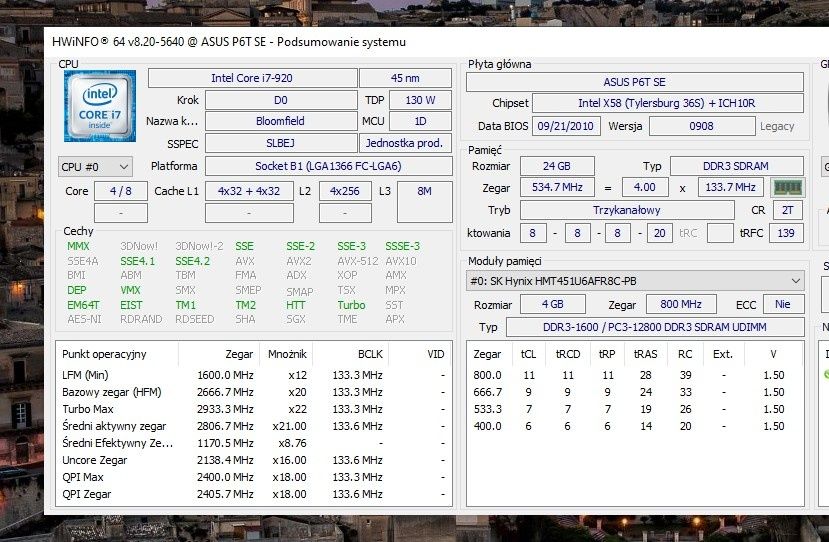Click the SSSE-3 feature flag
The image size is (829, 542).
click(402, 246)
